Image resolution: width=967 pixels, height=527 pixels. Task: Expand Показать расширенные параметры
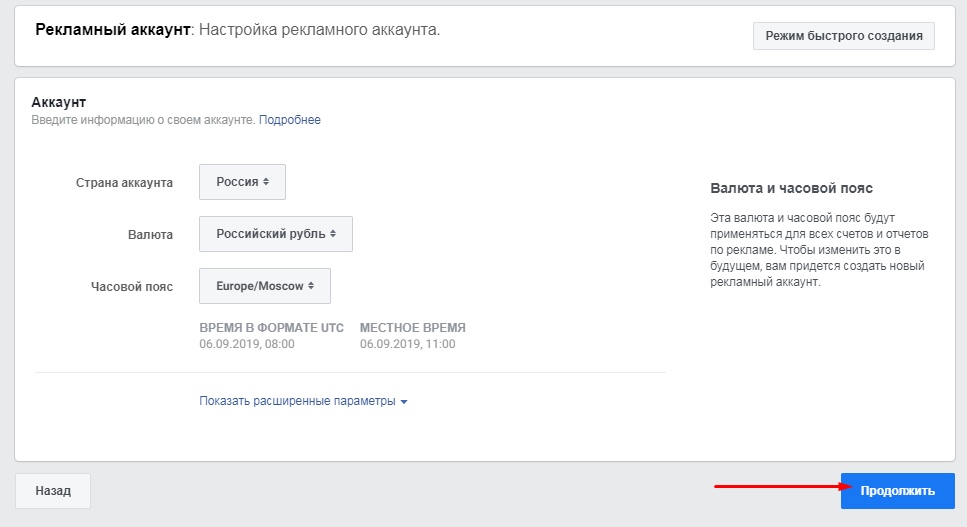coord(297,401)
